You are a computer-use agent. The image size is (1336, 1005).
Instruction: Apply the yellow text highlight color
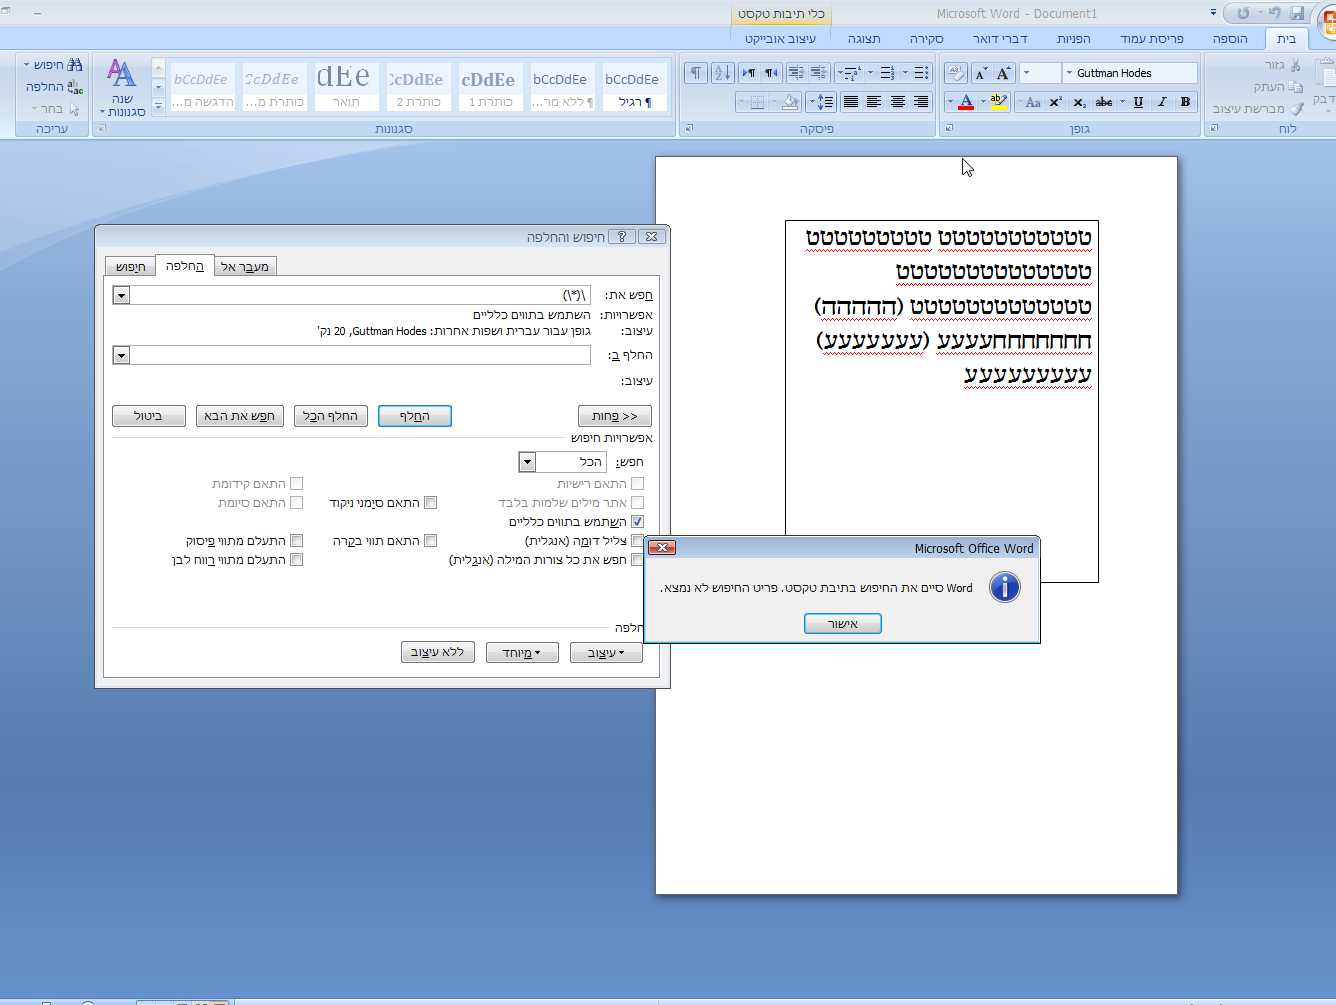tap(998, 102)
